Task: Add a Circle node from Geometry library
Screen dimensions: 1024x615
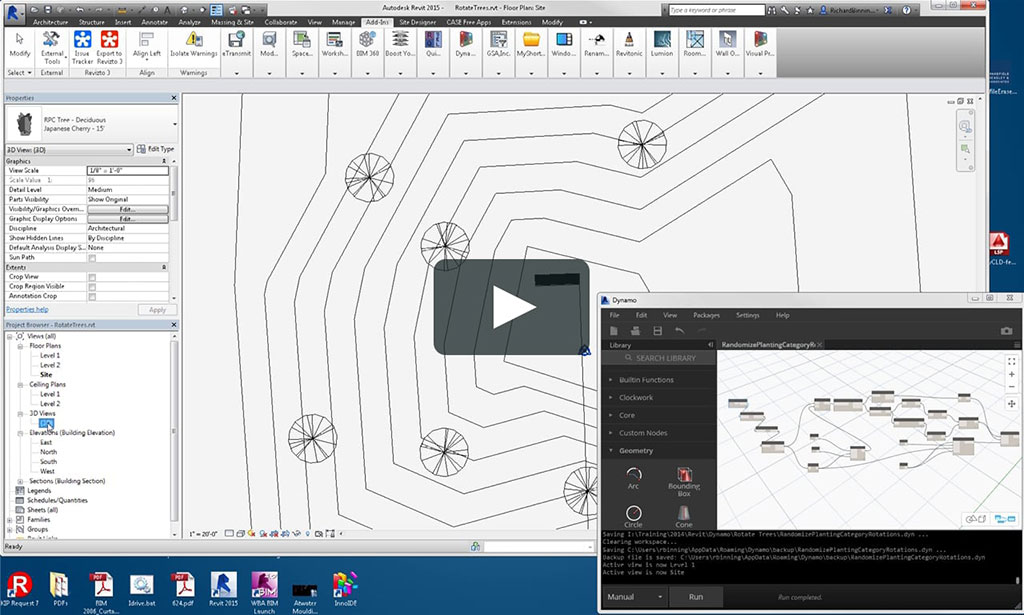Action: coord(633,516)
